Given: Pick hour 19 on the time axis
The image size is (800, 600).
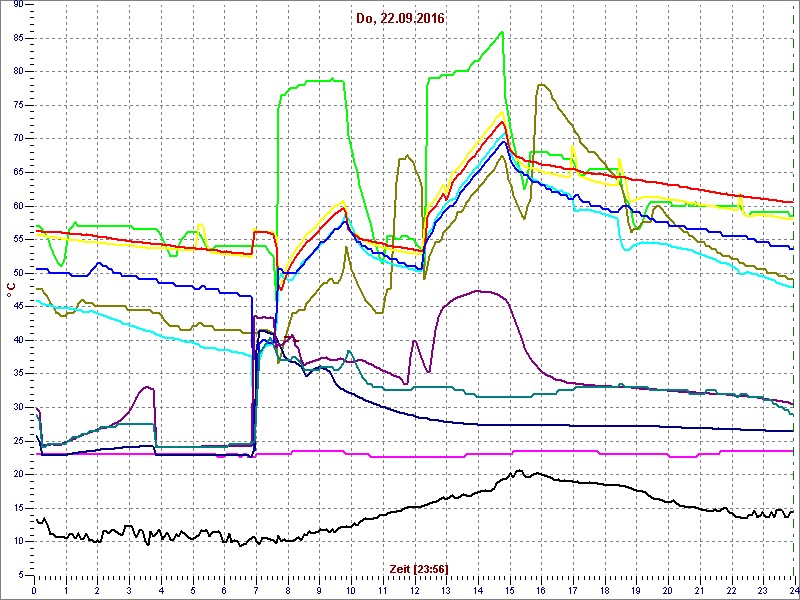Looking at the screenshot, I should [x=635, y=589].
